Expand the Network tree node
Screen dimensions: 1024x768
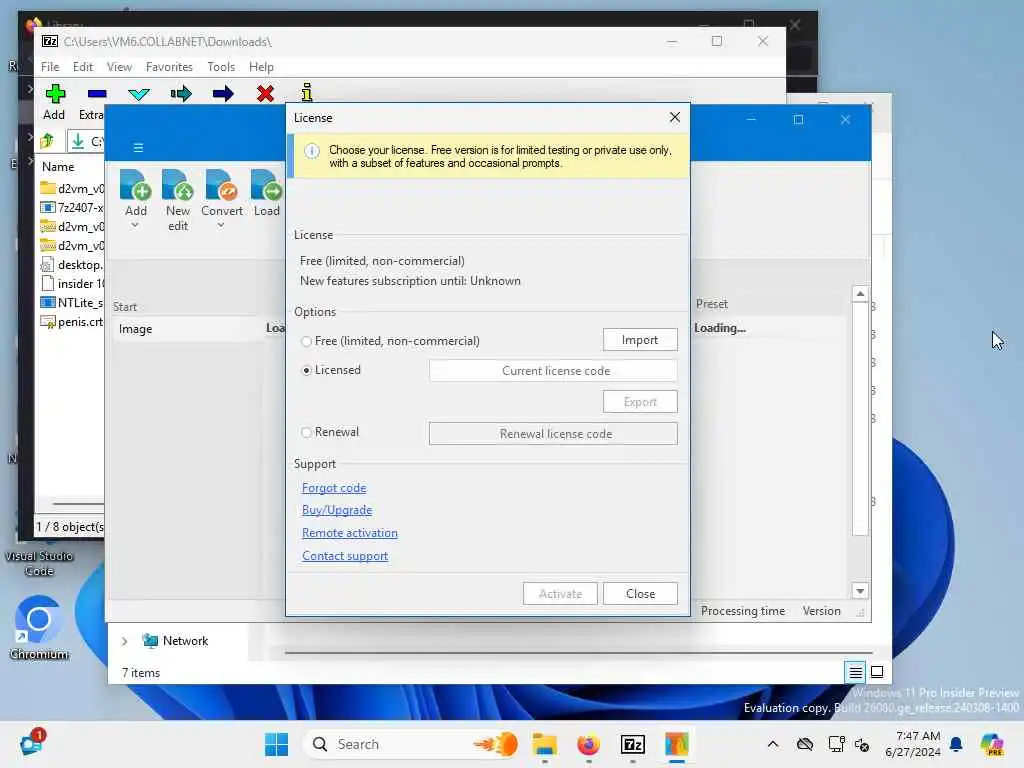(x=124, y=641)
